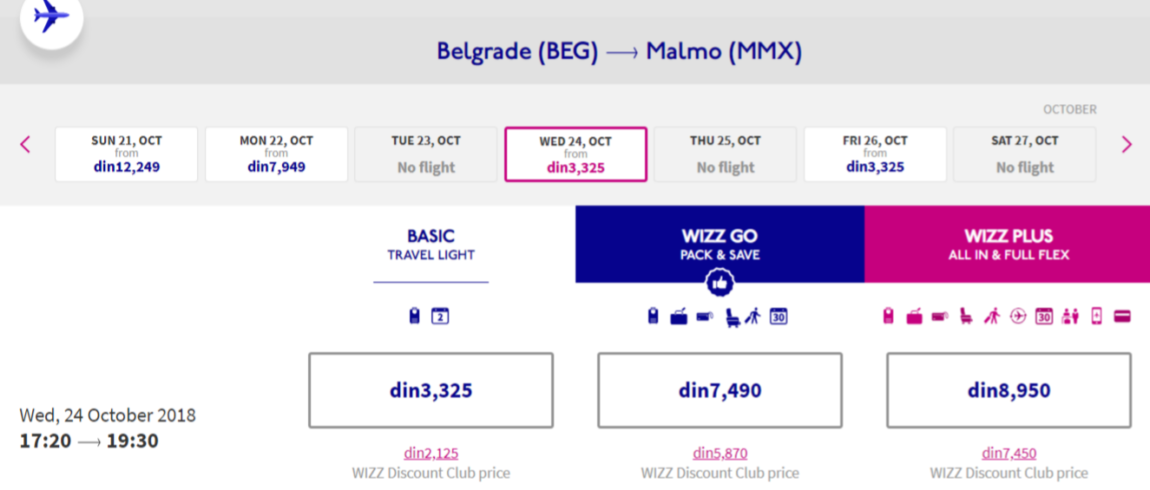Image resolution: width=1150 pixels, height=490 pixels.
Task: Click the seat selection icon under WIZZ GO
Action: click(733, 317)
